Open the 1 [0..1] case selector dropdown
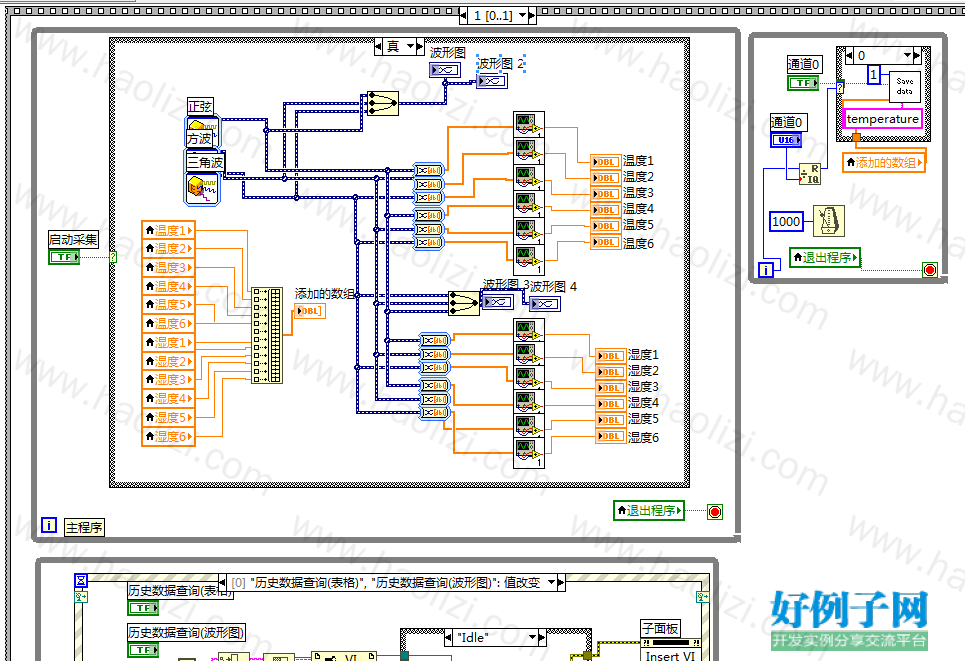The height and width of the screenshot is (661, 965). pos(523,15)
